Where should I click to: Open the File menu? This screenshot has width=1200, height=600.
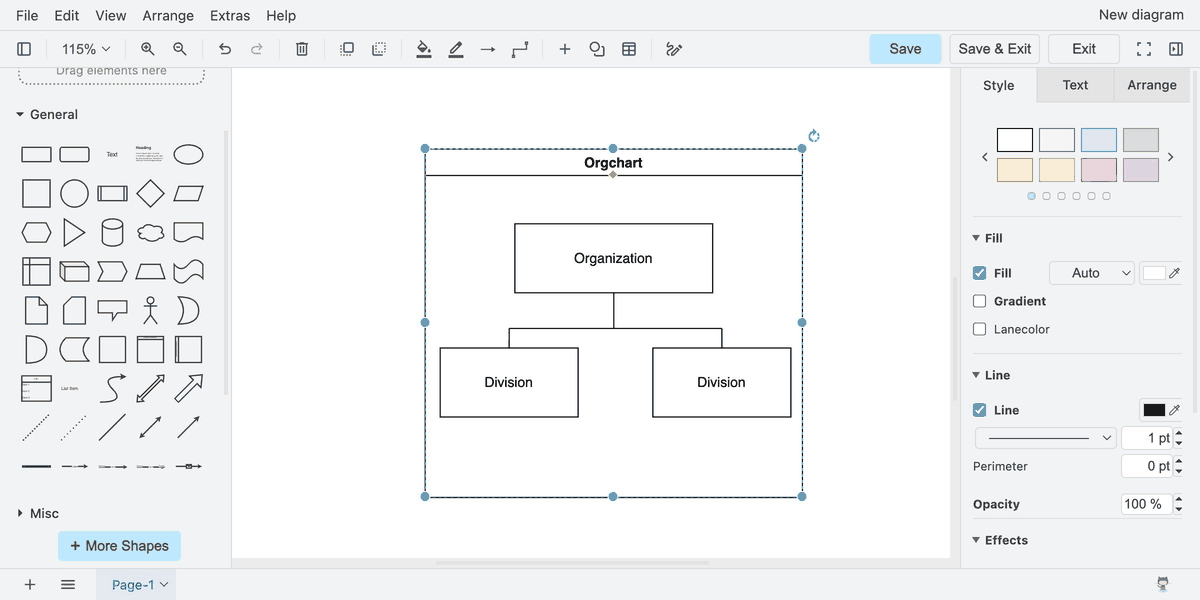pos(27,15)
